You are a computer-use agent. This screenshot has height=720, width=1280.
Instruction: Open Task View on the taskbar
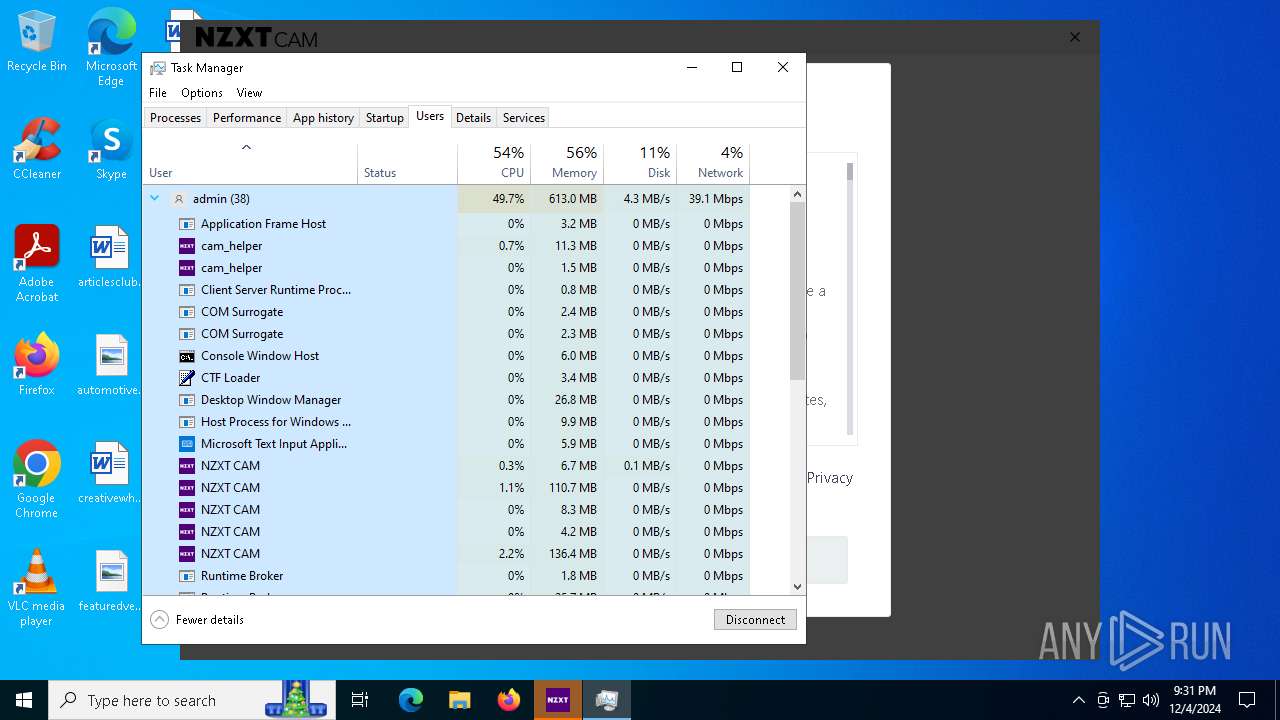(360, 700)
